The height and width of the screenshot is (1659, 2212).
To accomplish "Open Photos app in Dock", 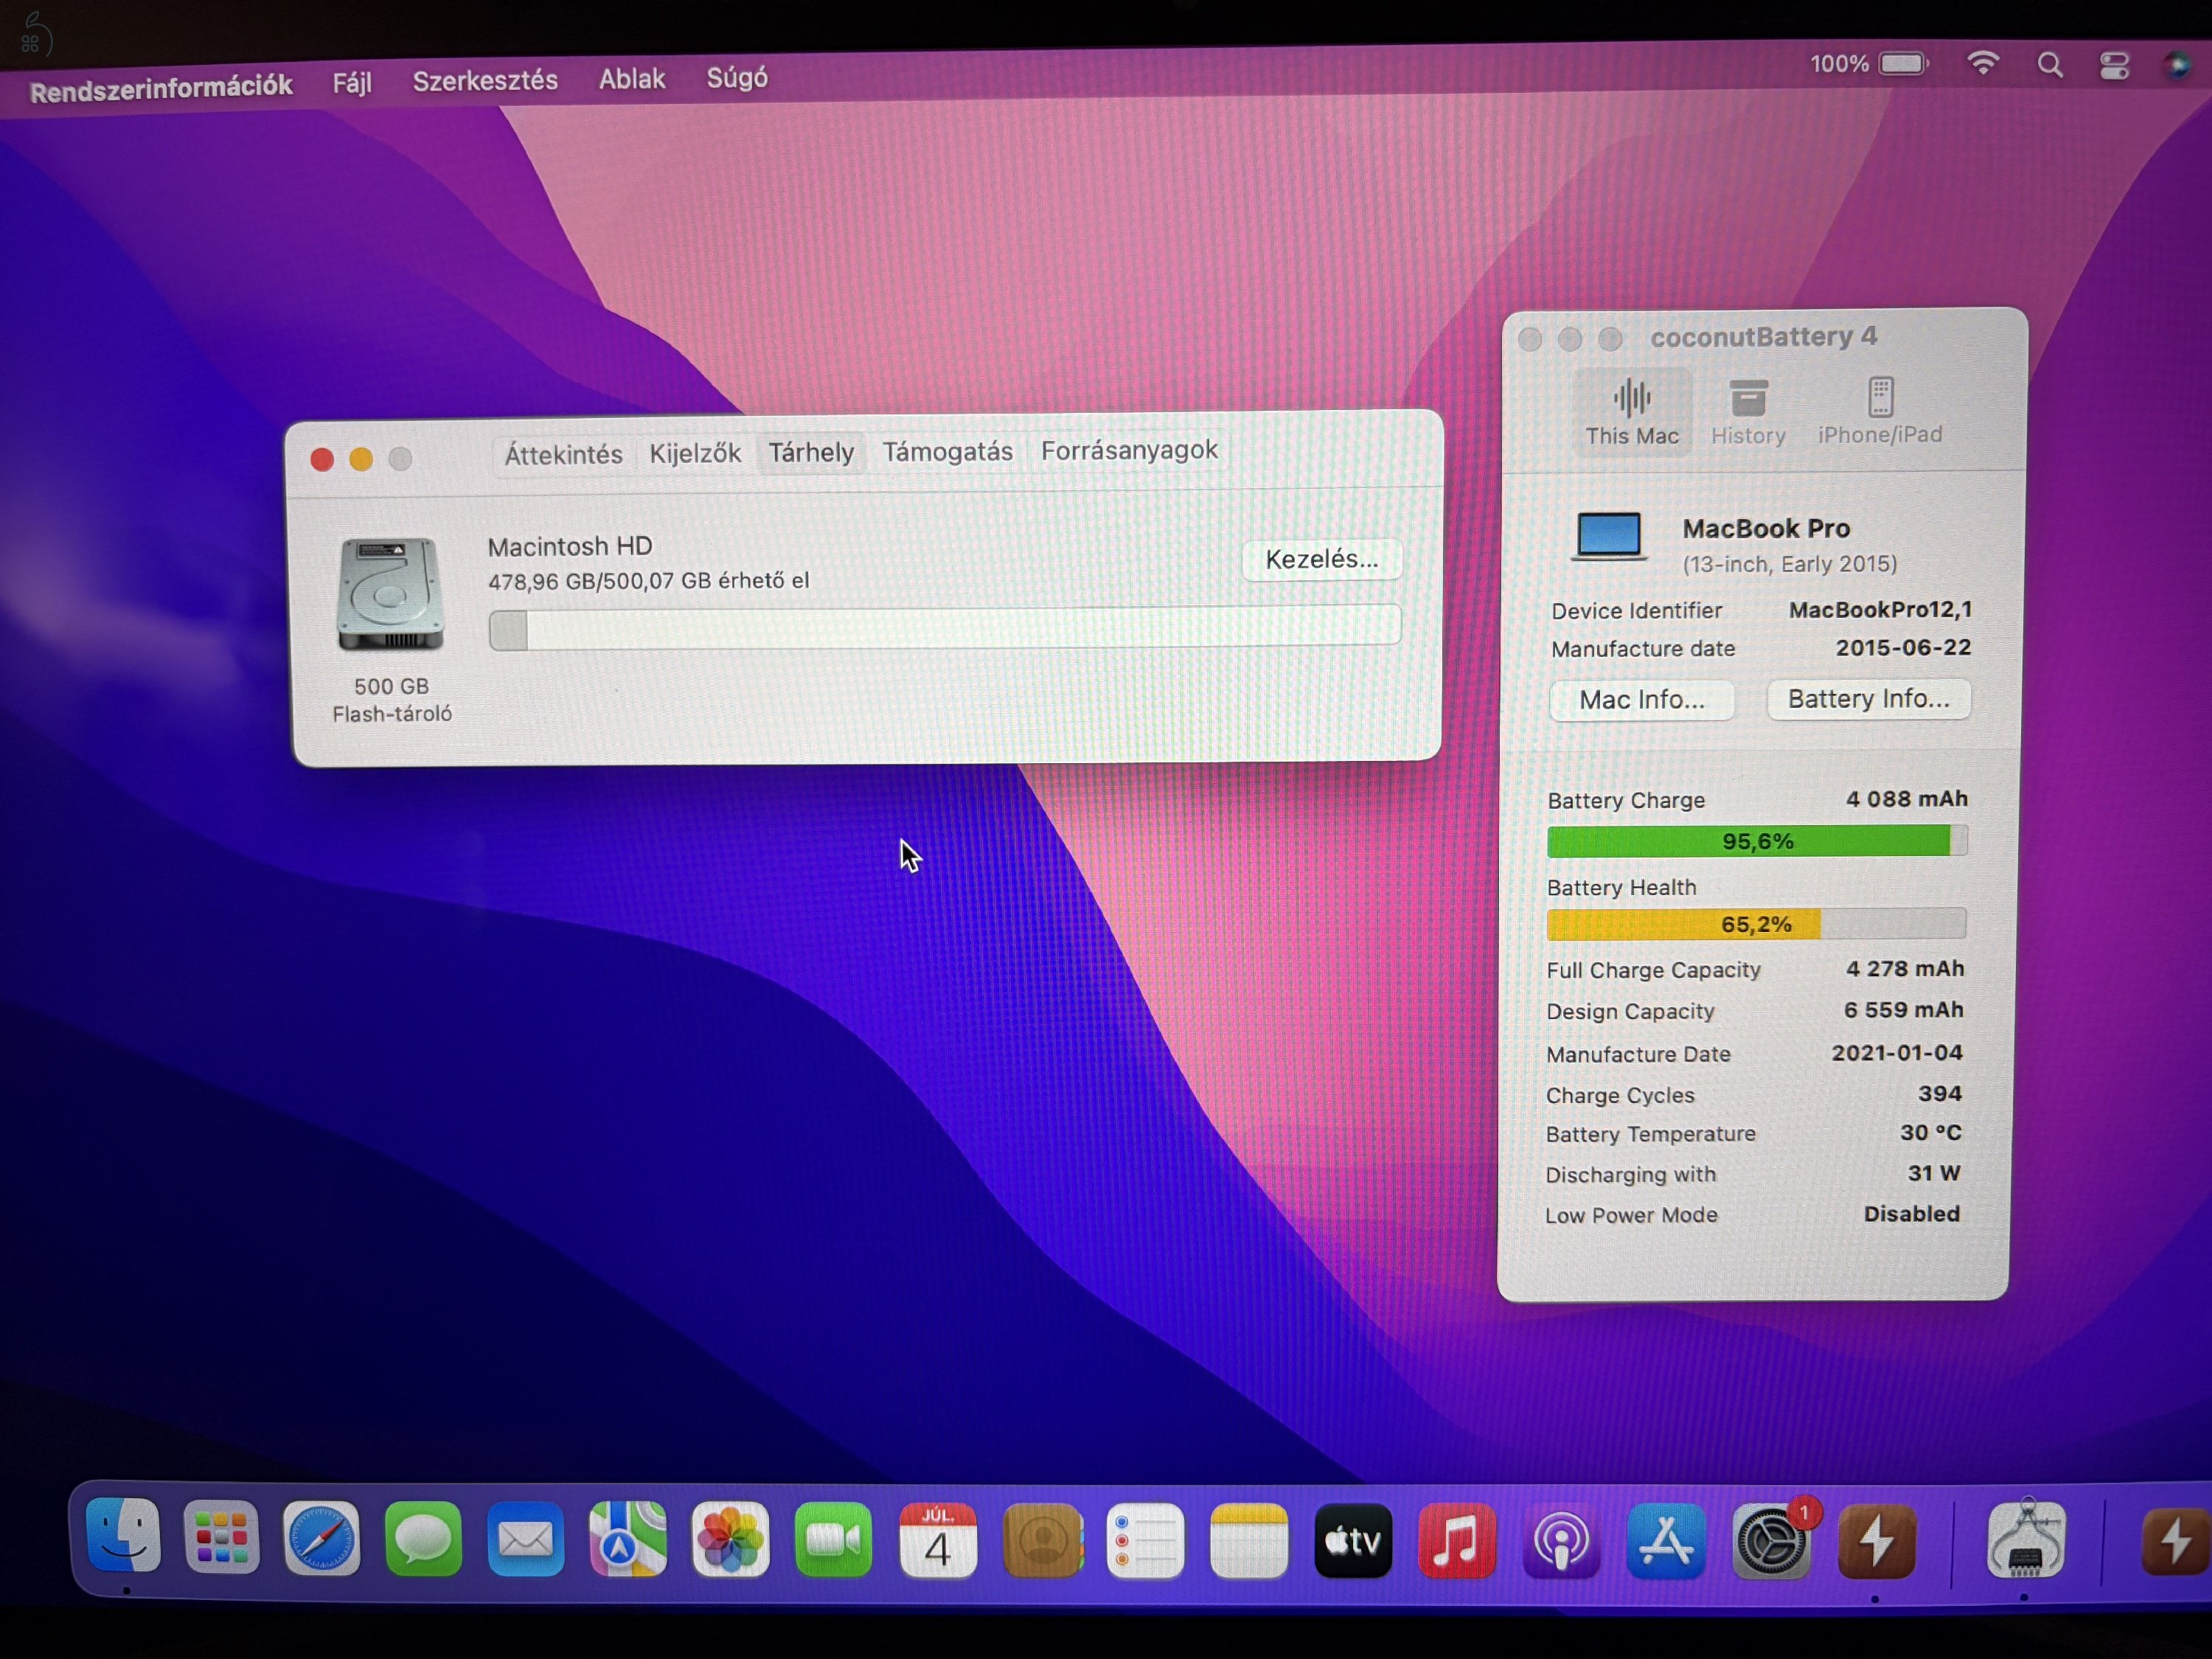I will pos(731,1540).
